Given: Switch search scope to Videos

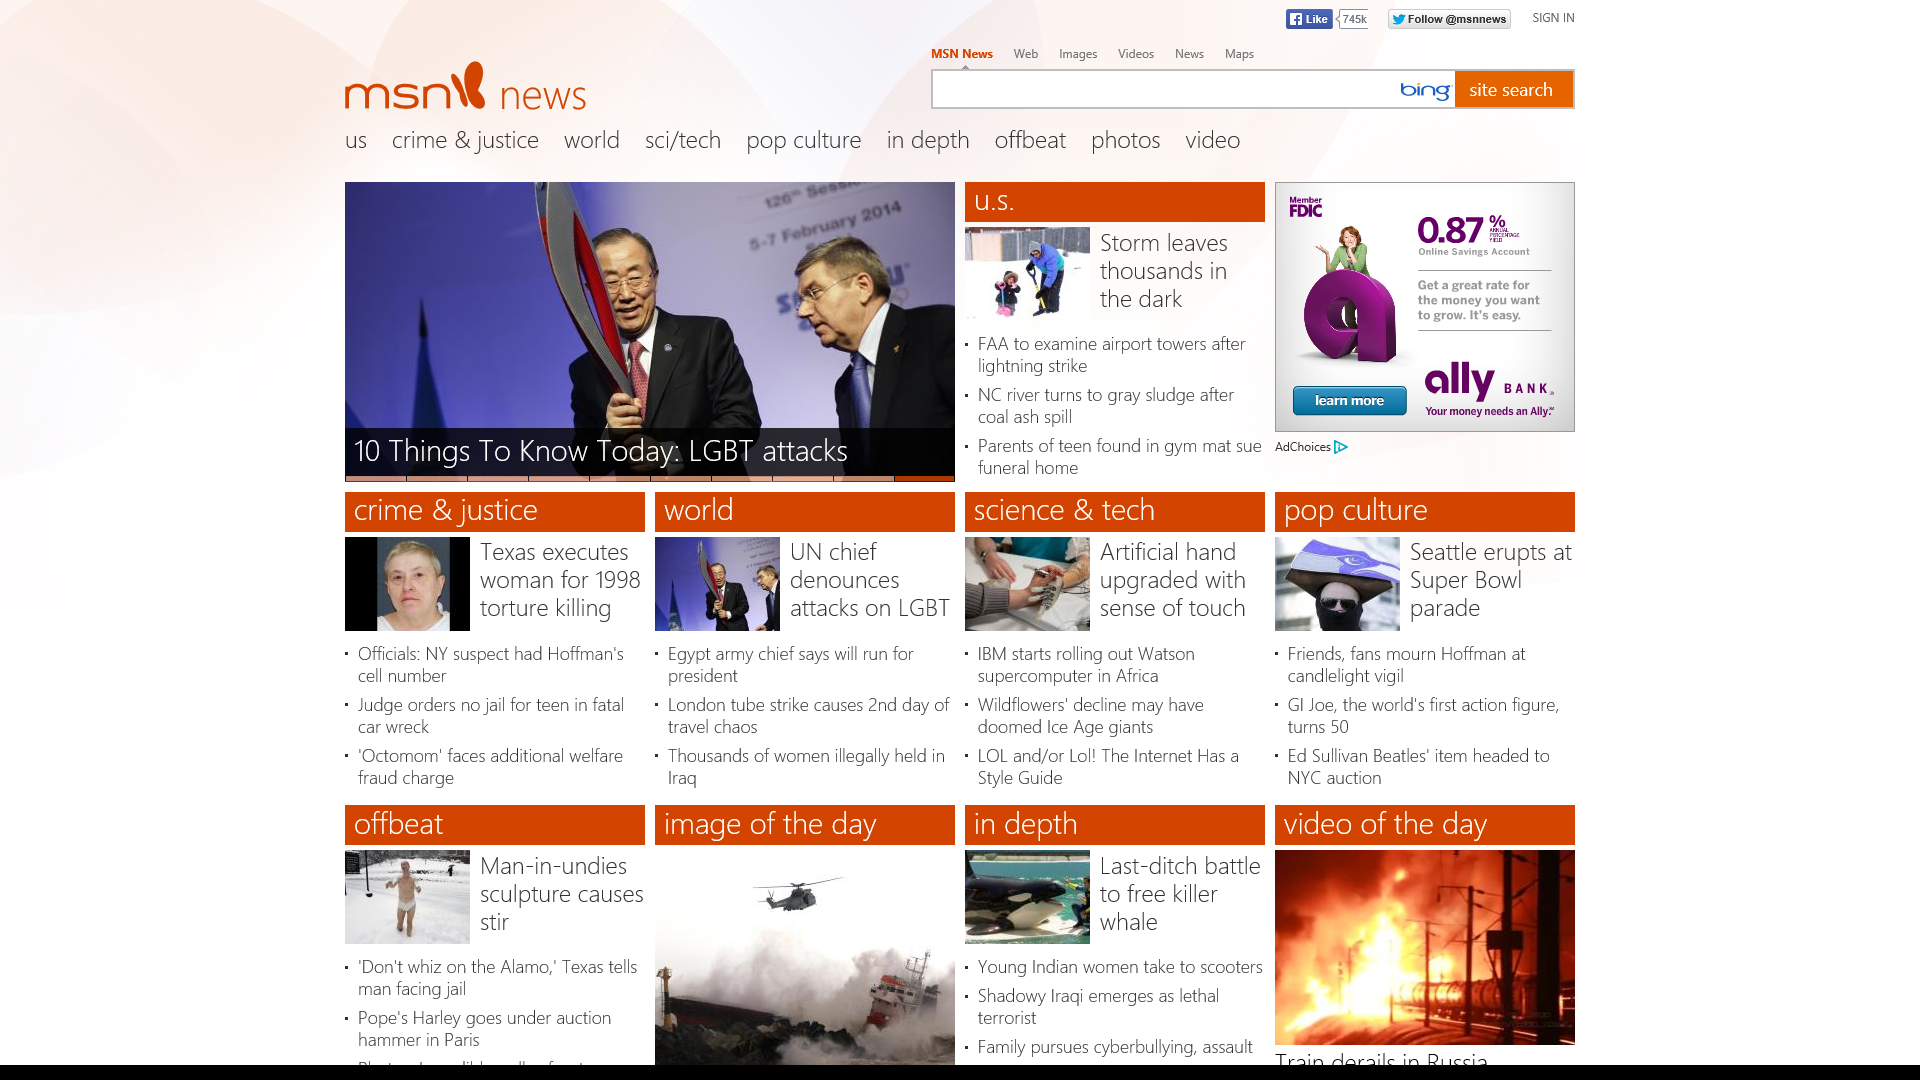Looking at the screenshot, I should [1135, 54].
